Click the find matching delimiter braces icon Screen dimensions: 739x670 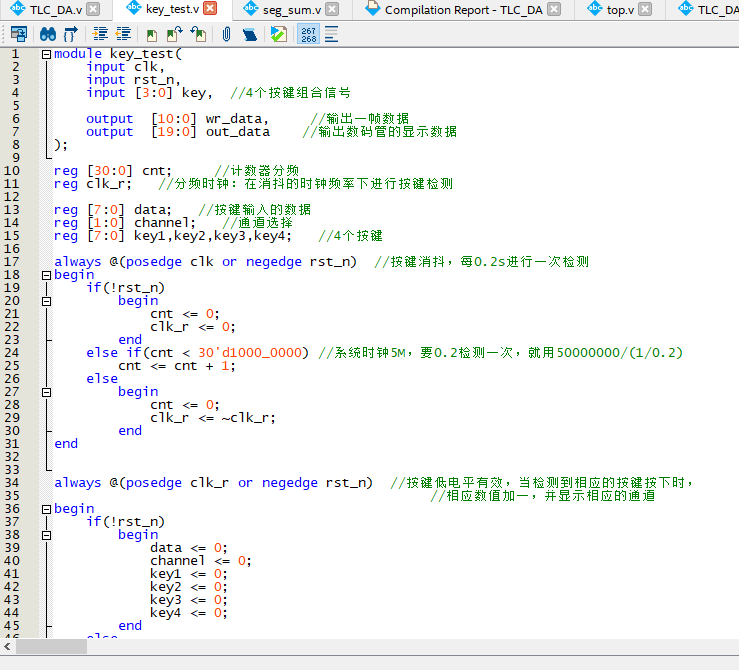71,34
